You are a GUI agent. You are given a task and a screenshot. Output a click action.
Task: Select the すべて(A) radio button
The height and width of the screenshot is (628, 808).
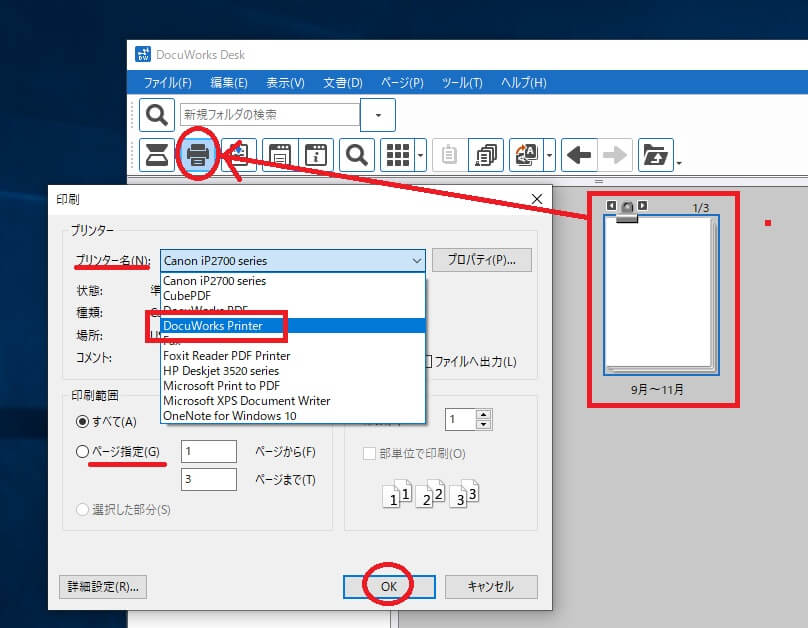pos(83,421)
